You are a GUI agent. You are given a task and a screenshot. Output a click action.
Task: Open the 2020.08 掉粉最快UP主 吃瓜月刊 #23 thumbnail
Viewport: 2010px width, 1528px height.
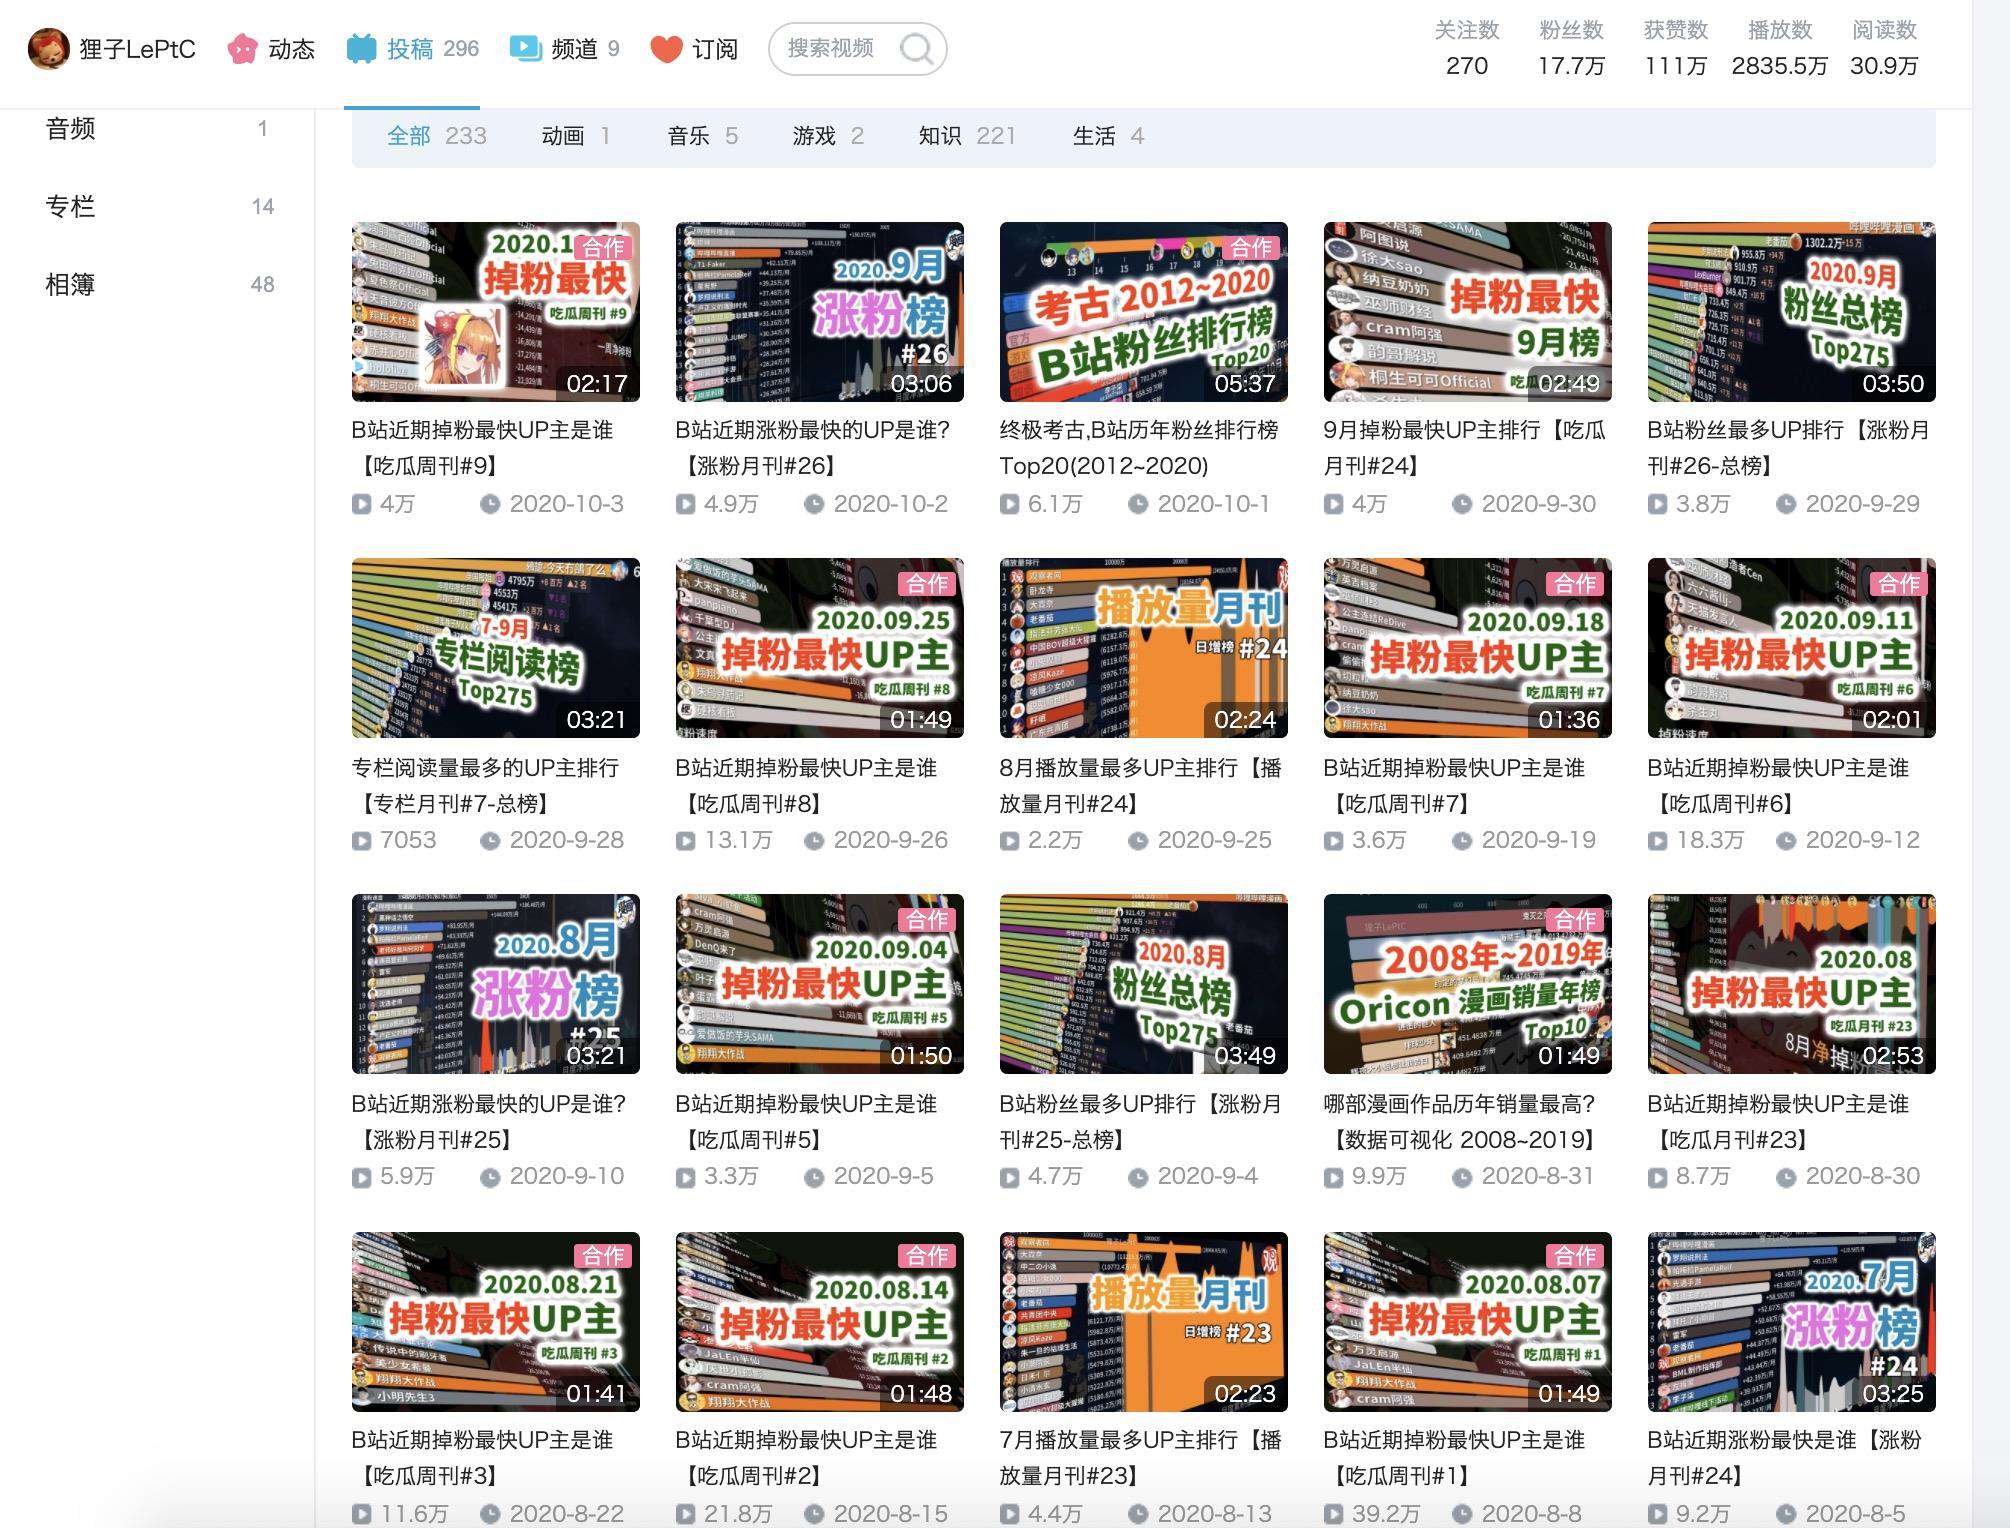click(x=1792, y=984)
